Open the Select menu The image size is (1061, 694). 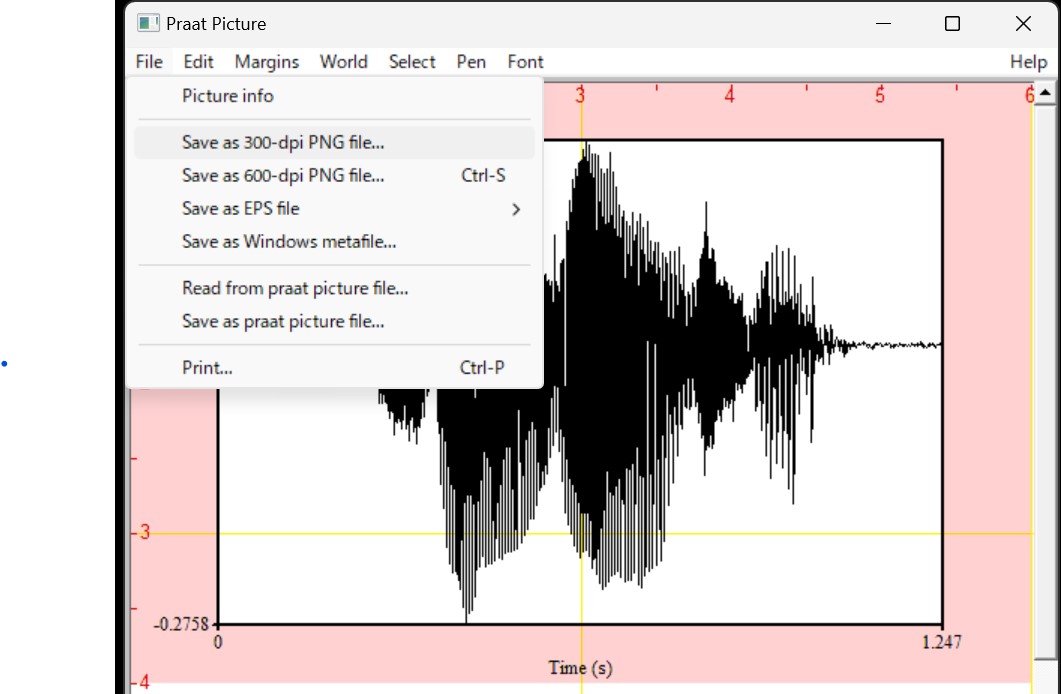coord(412,61)
